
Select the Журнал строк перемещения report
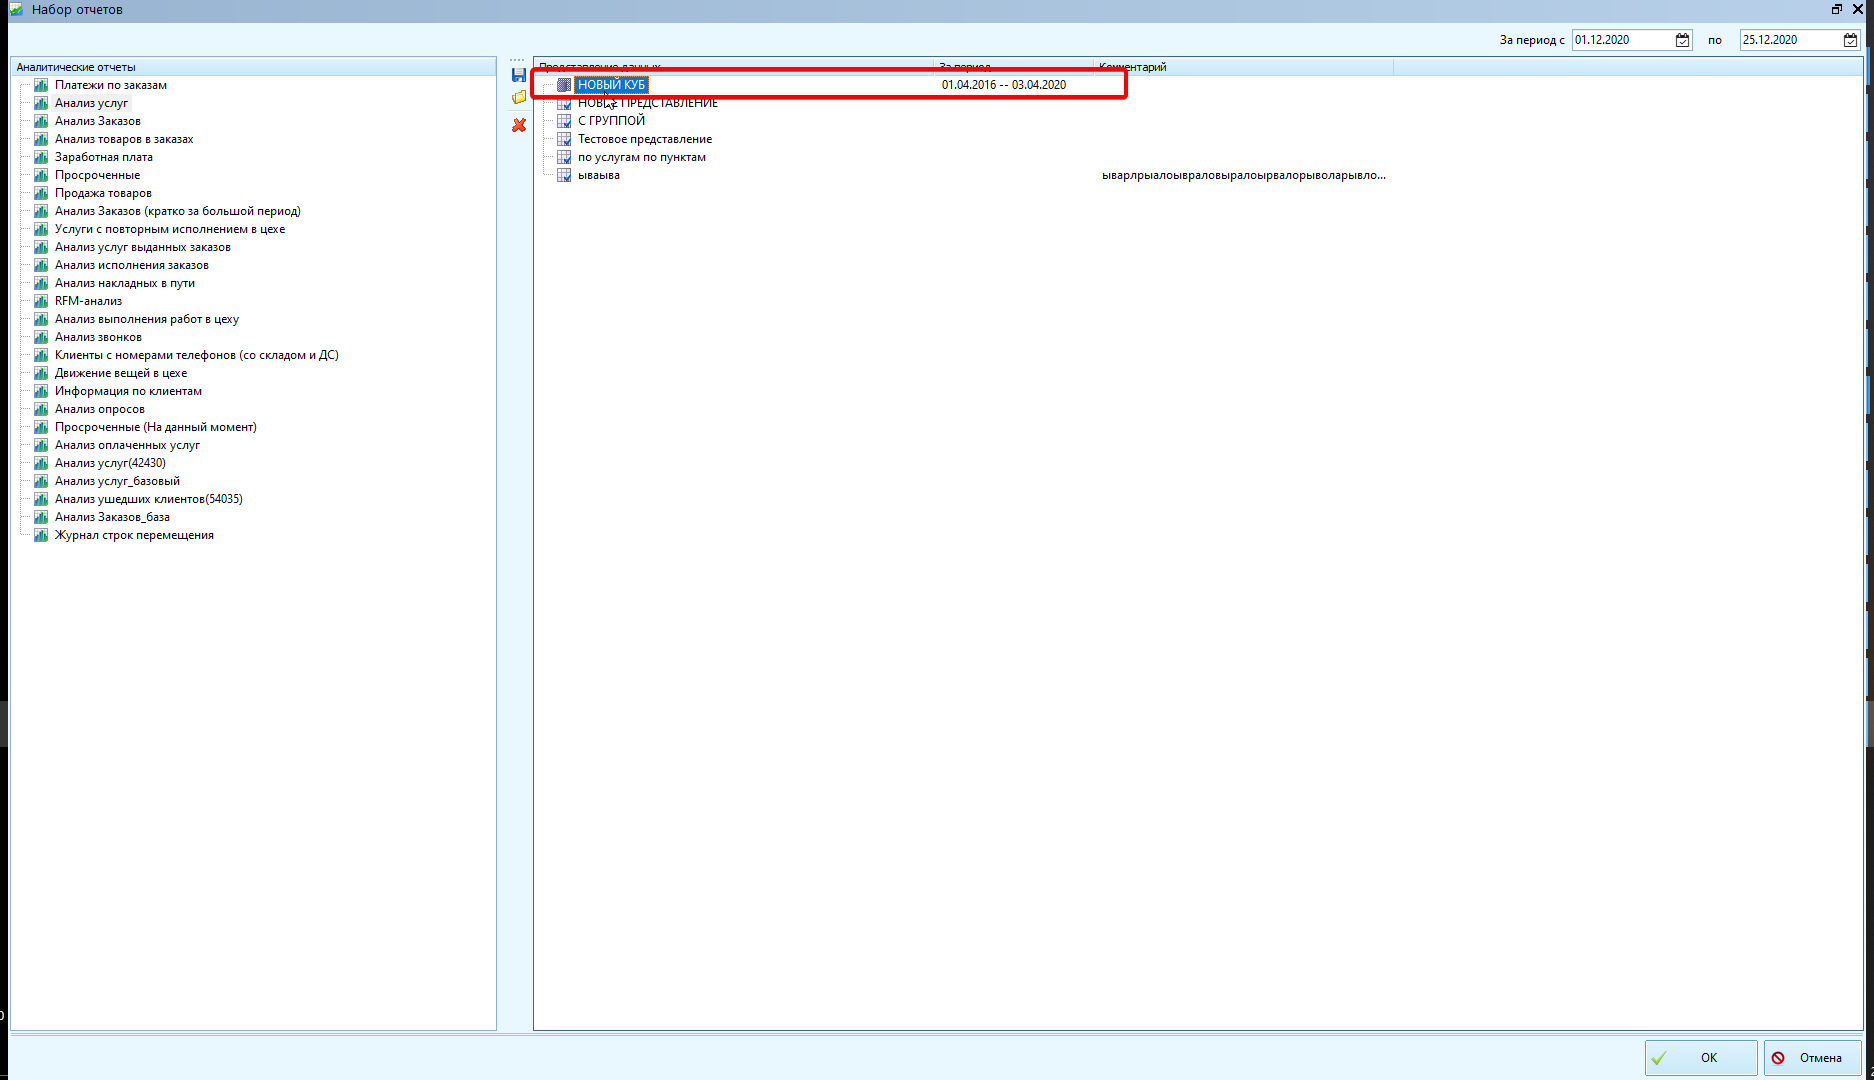pos(134,535)
